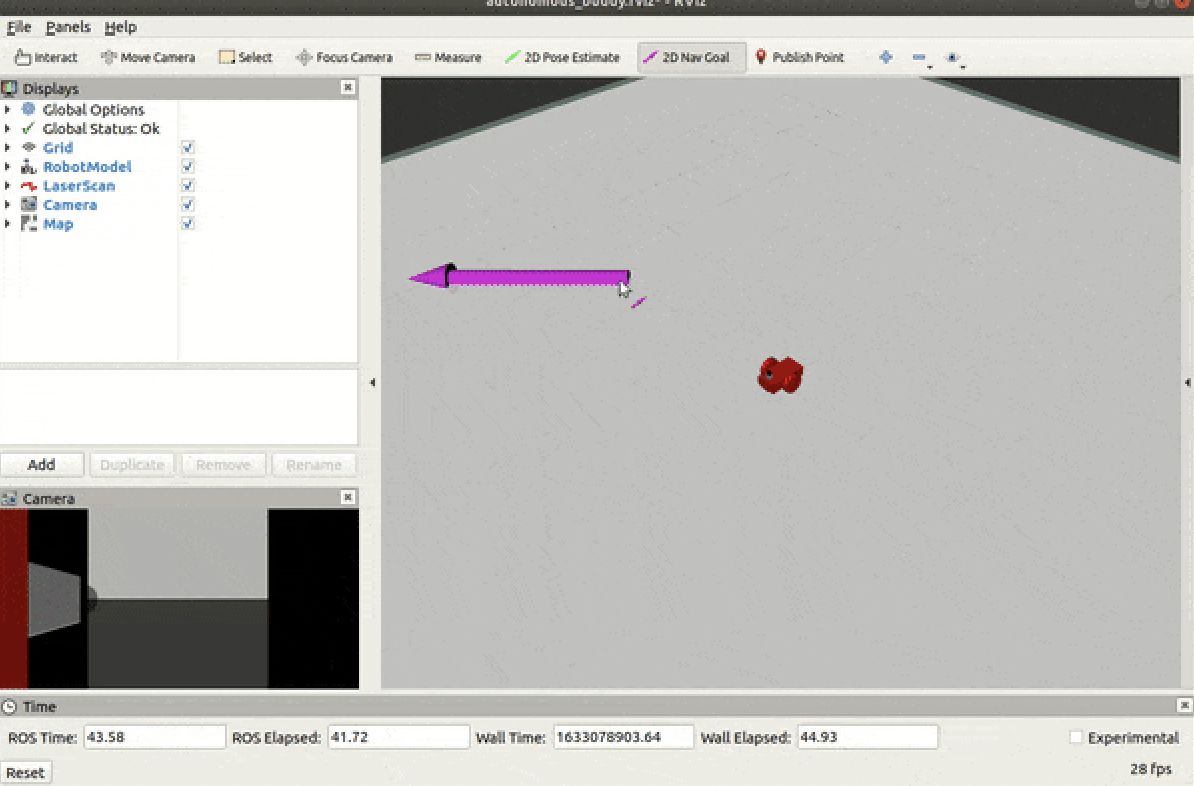Screen dimensions: 1194x786
Task: Expand the LaserScan display properties
Action: 8,185
